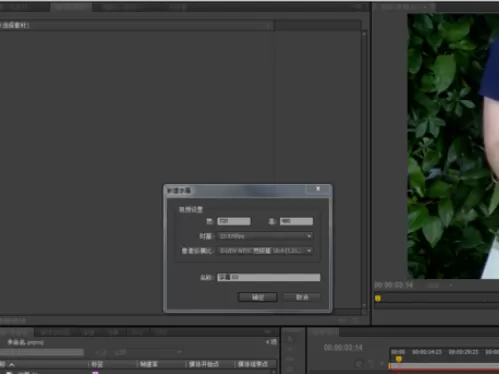Click the width field showing 720

pyautogui.click(x=234, y=221)
